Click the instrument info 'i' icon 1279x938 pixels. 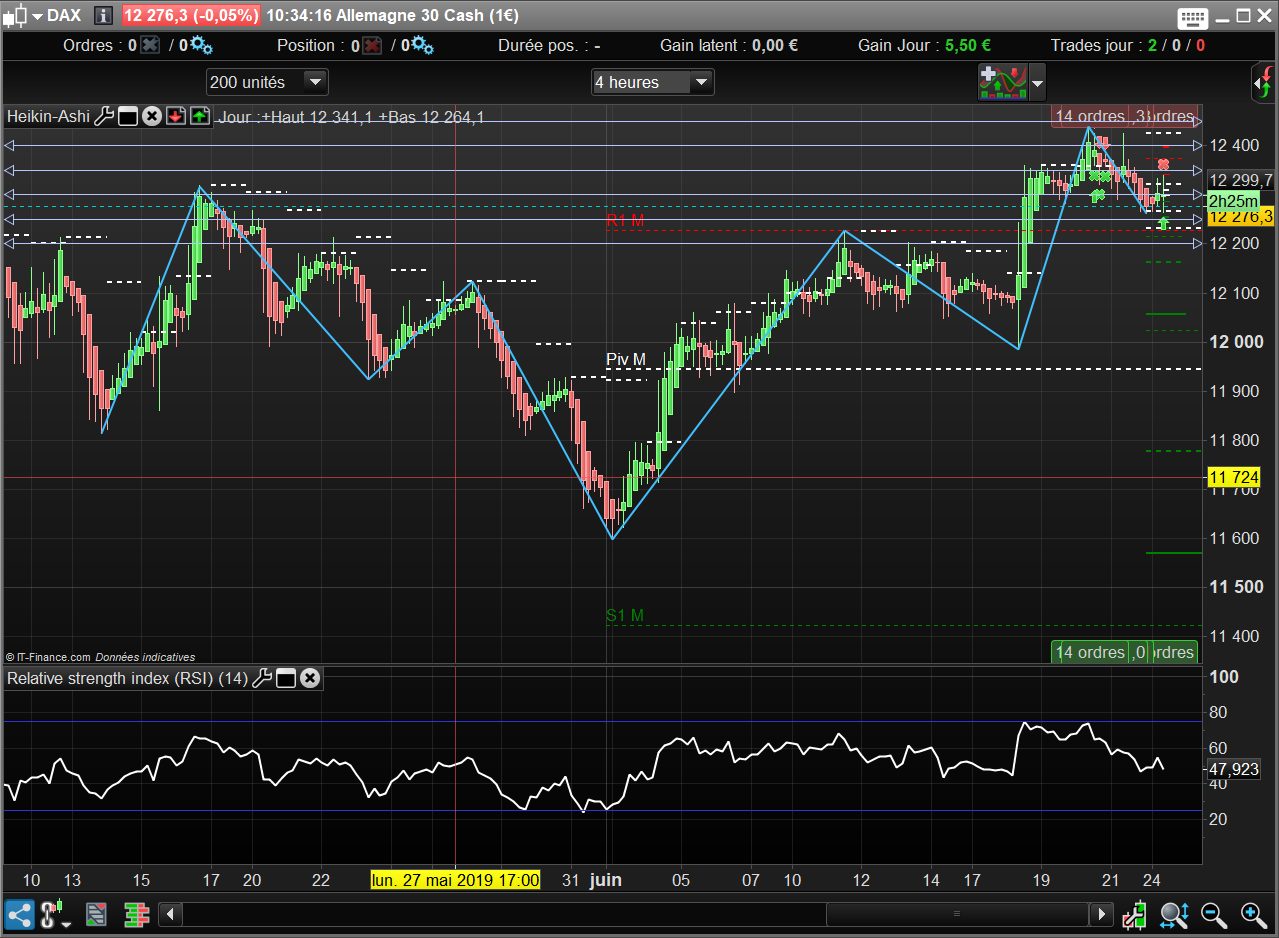tap(103, 16)
